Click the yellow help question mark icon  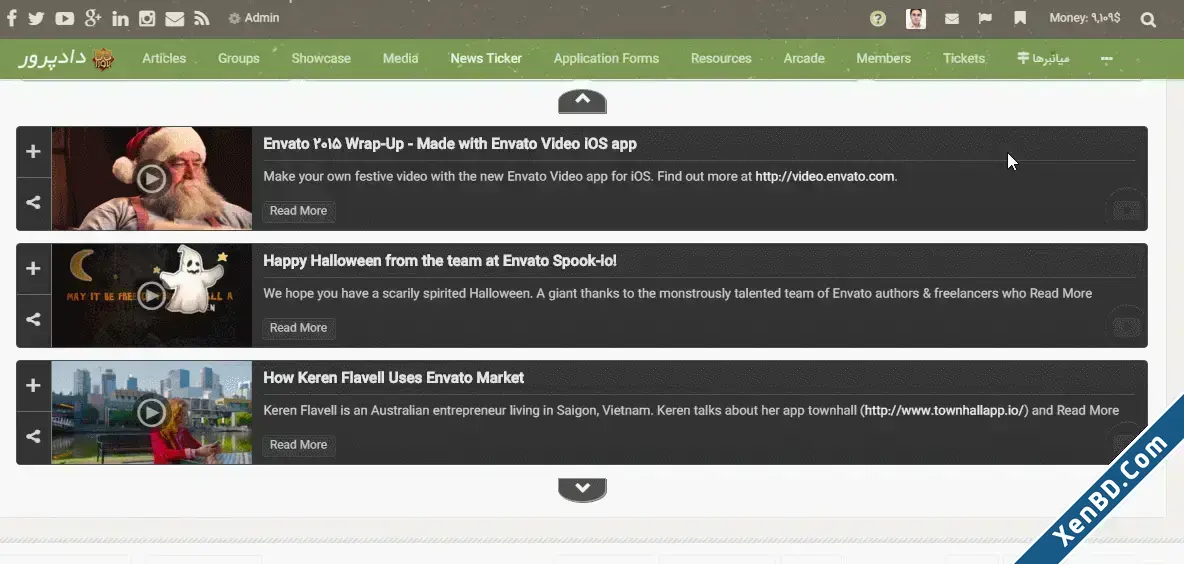click(x=877, y=19)
